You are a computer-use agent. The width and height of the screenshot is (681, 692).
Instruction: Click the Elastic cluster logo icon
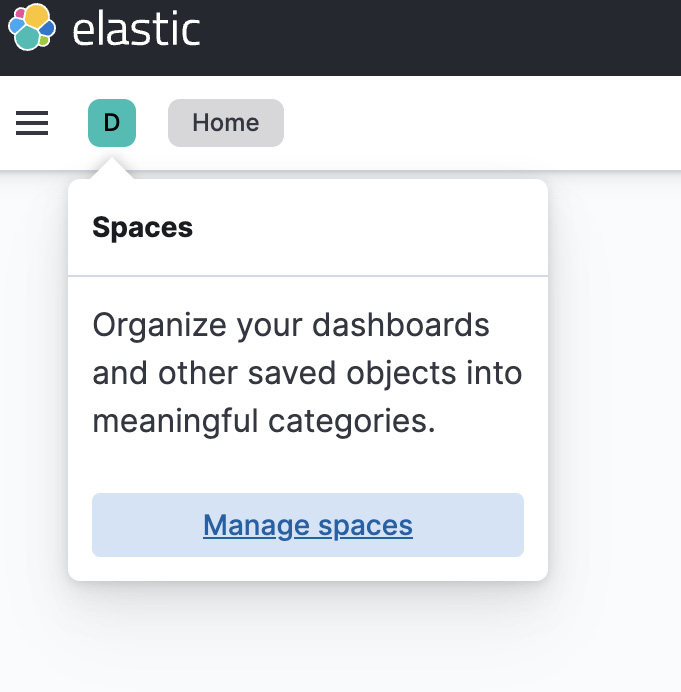click(32, 27)
